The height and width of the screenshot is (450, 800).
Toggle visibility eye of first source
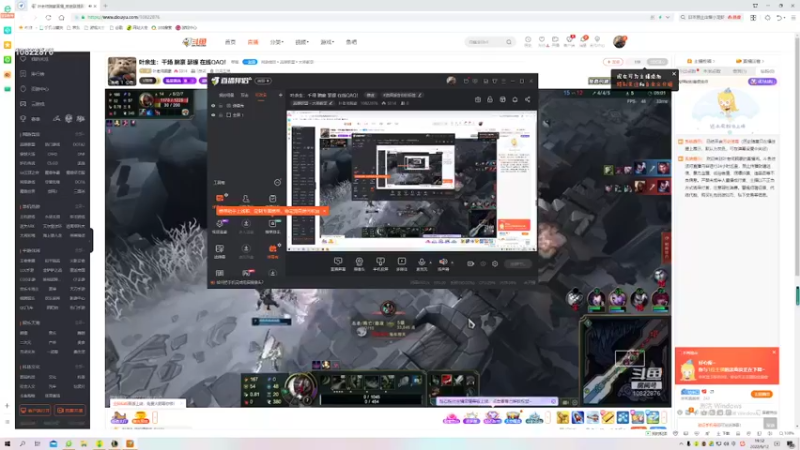click(213, 106)
